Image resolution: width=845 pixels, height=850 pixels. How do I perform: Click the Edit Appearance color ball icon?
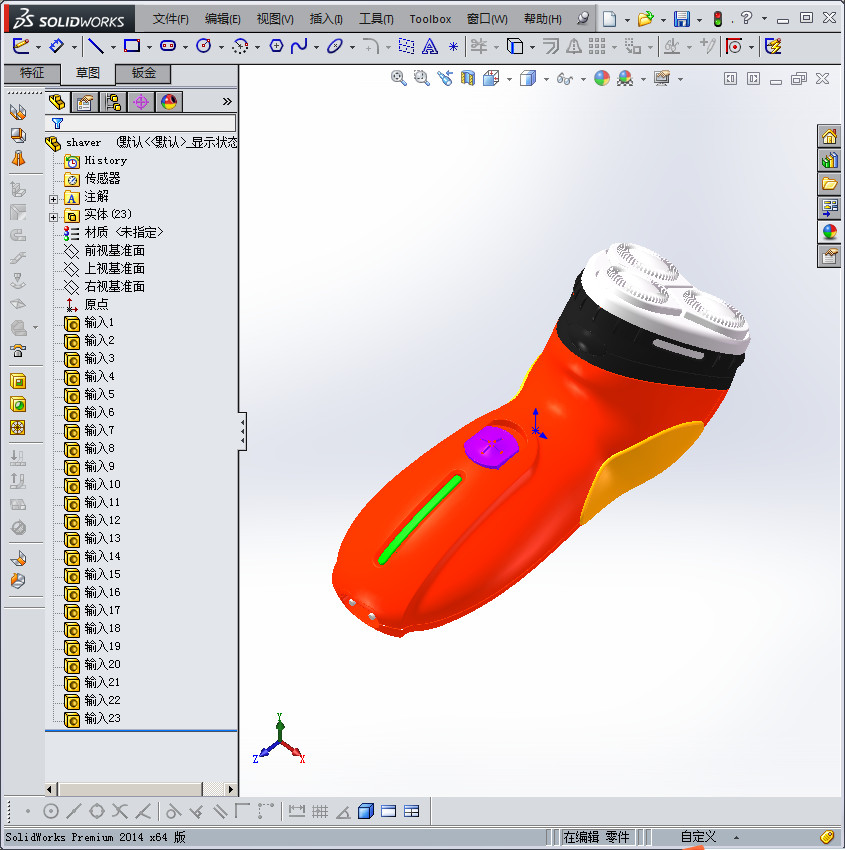602,79
